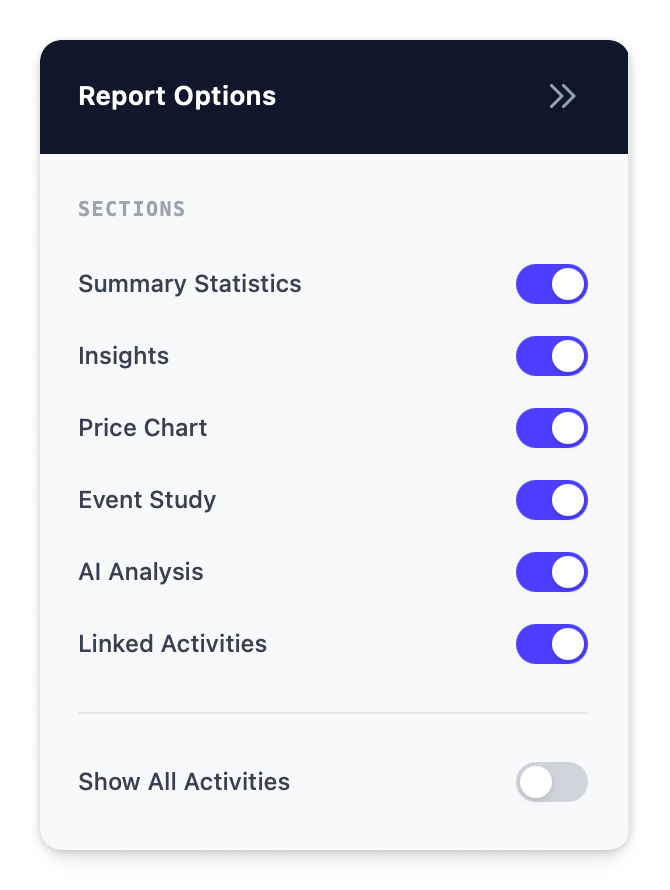The width and height of the screenshot is (670, 890).
Task: Click the Summary Statistics label
Action: [x=189, y=284]
